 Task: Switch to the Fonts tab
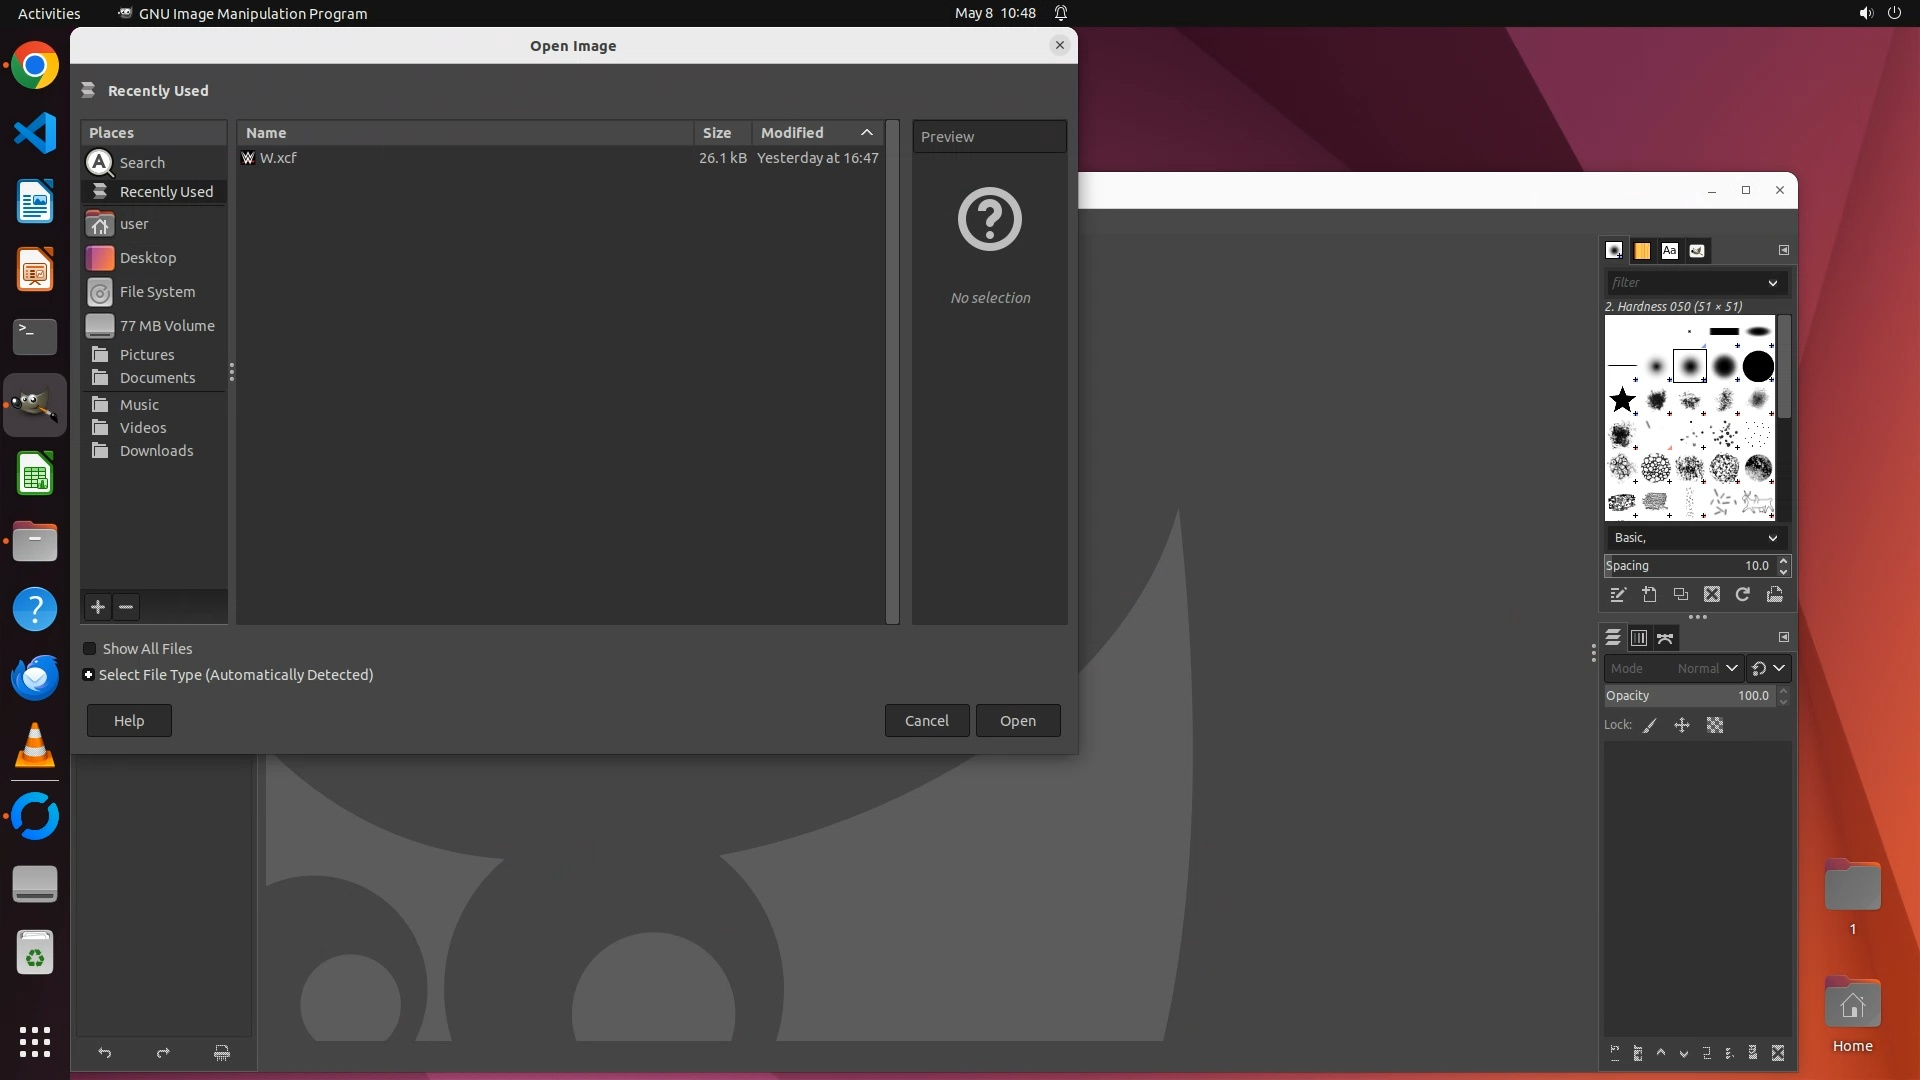(x=1669, y=251)
